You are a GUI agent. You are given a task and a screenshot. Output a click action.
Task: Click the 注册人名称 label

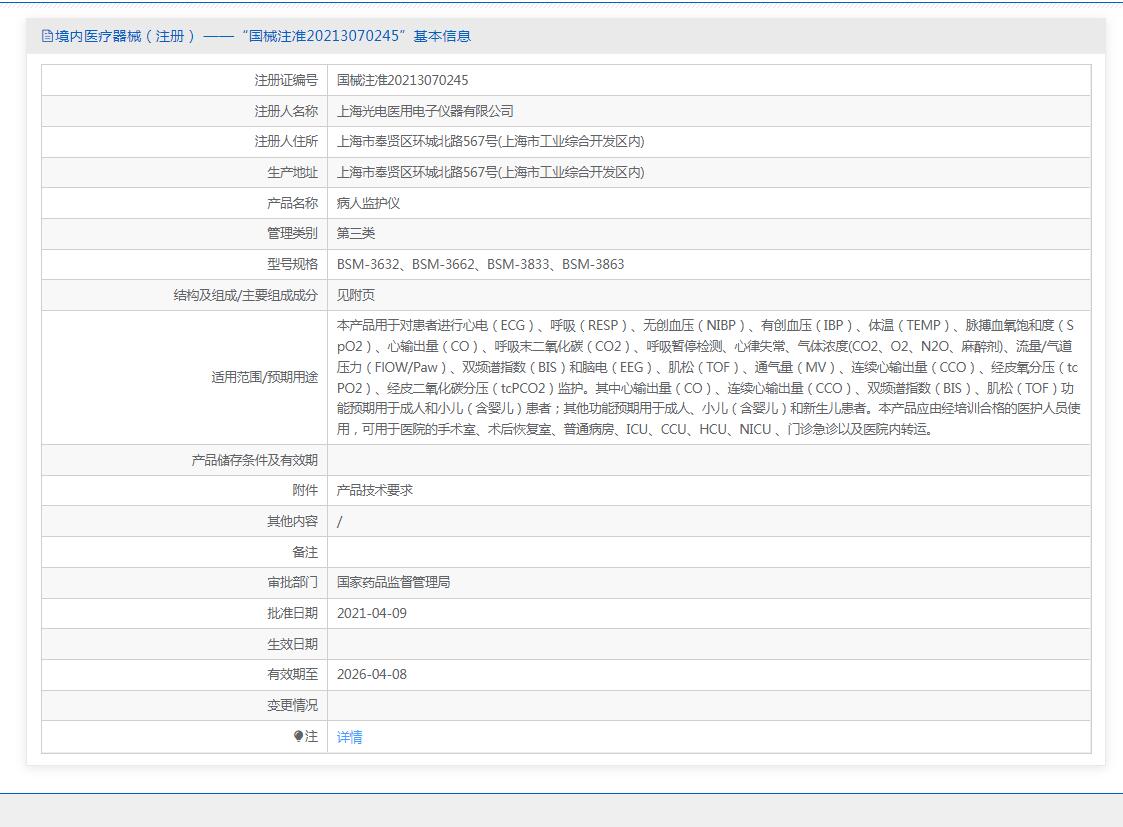286,111
